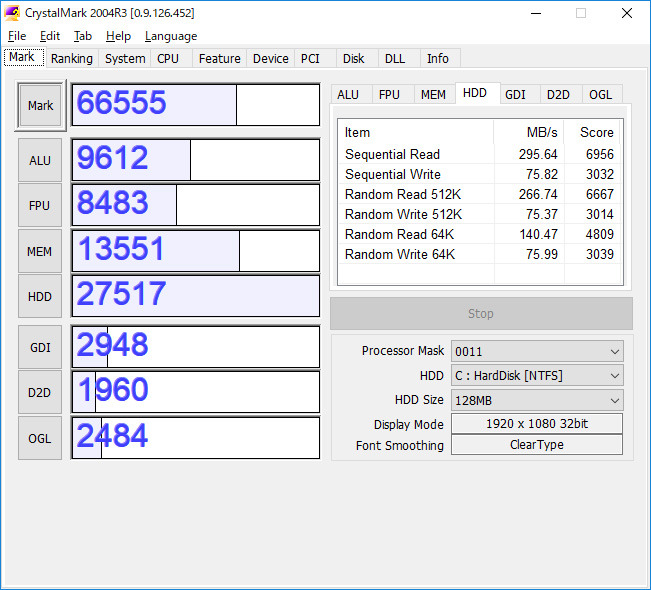Run the GDI benchmark button

point(40,347)
